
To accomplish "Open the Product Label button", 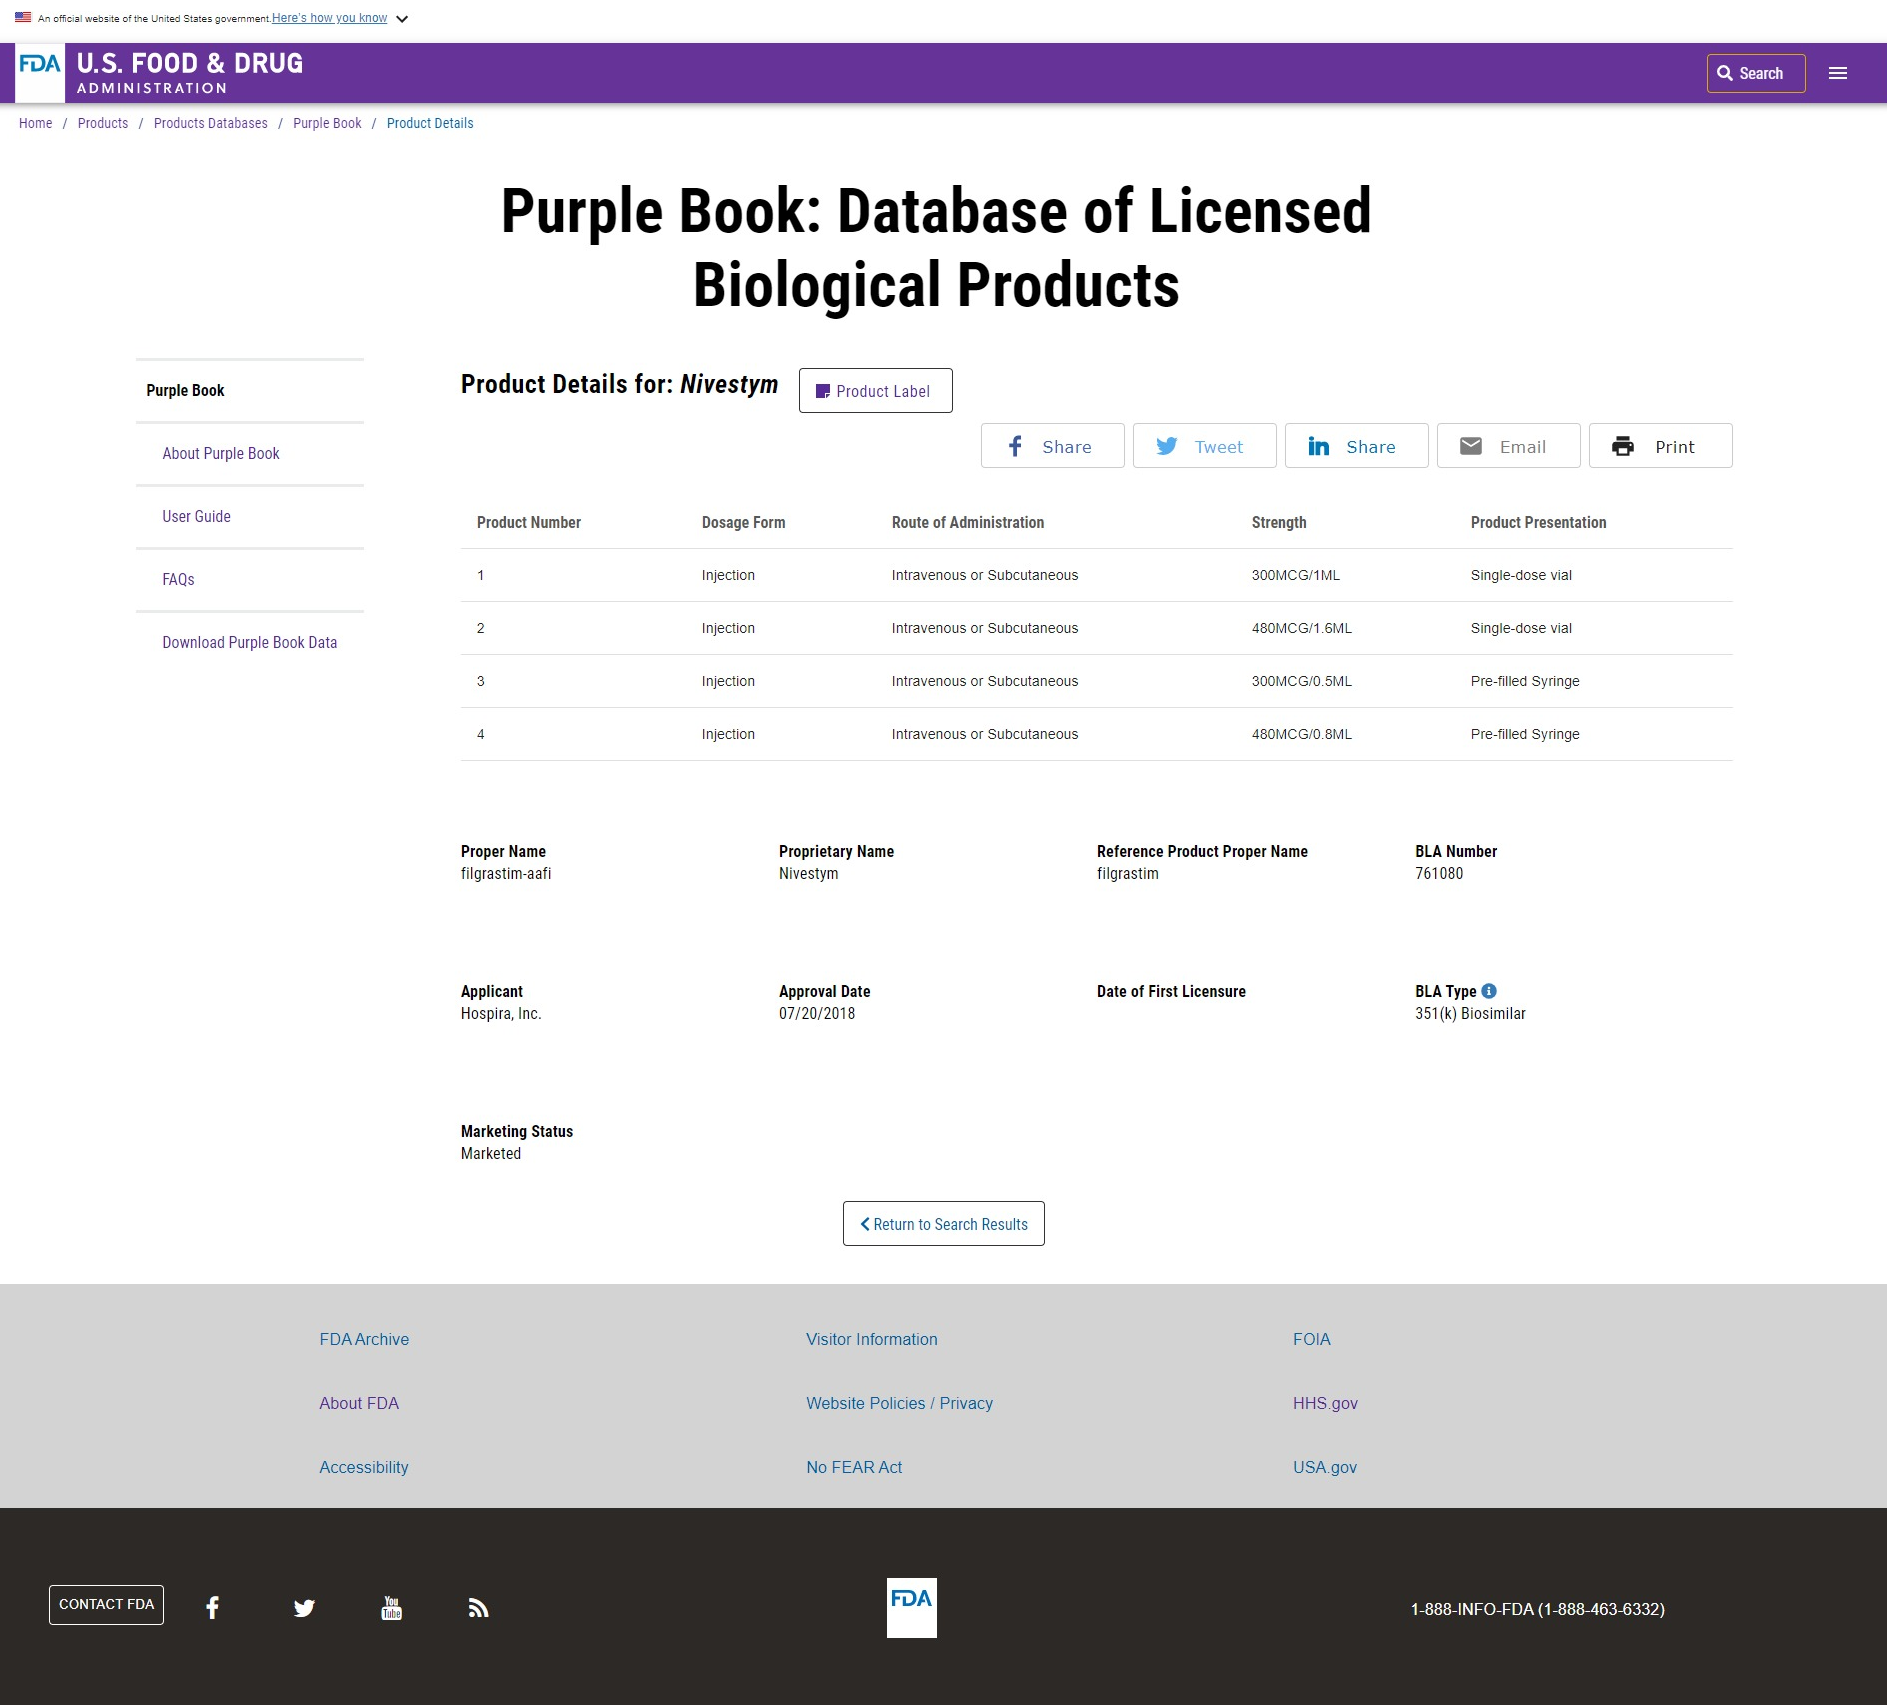I will pos(875,391).
